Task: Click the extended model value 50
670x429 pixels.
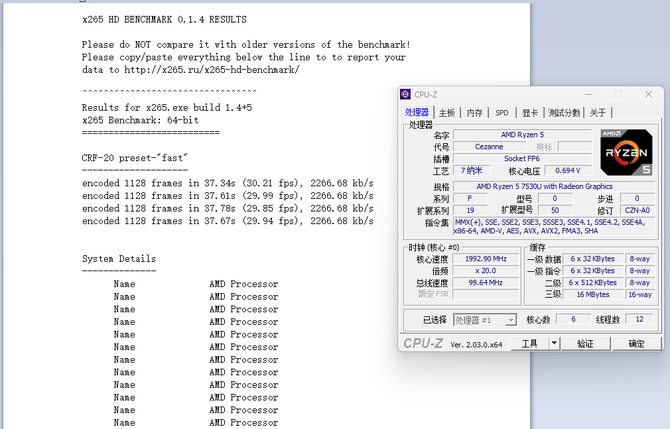Action: pyautogui.click(x=555, y=210)
